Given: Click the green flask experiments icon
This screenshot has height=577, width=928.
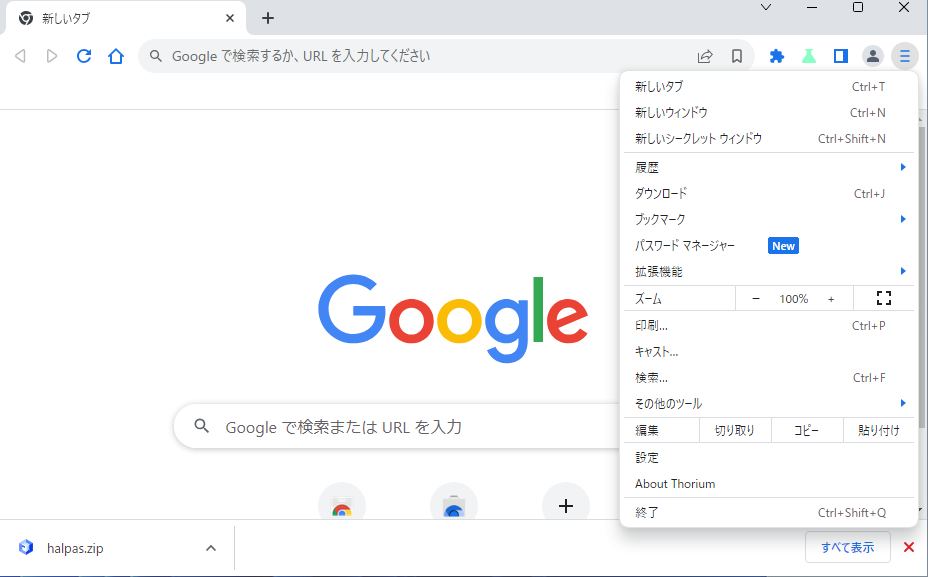Looking at the screenshot, I should click(809, 56).
